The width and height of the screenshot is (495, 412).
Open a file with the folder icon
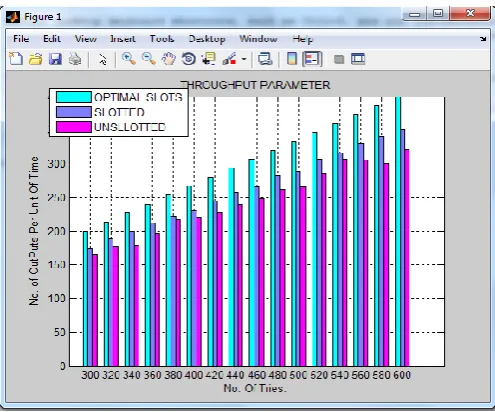tap(35, 59)
